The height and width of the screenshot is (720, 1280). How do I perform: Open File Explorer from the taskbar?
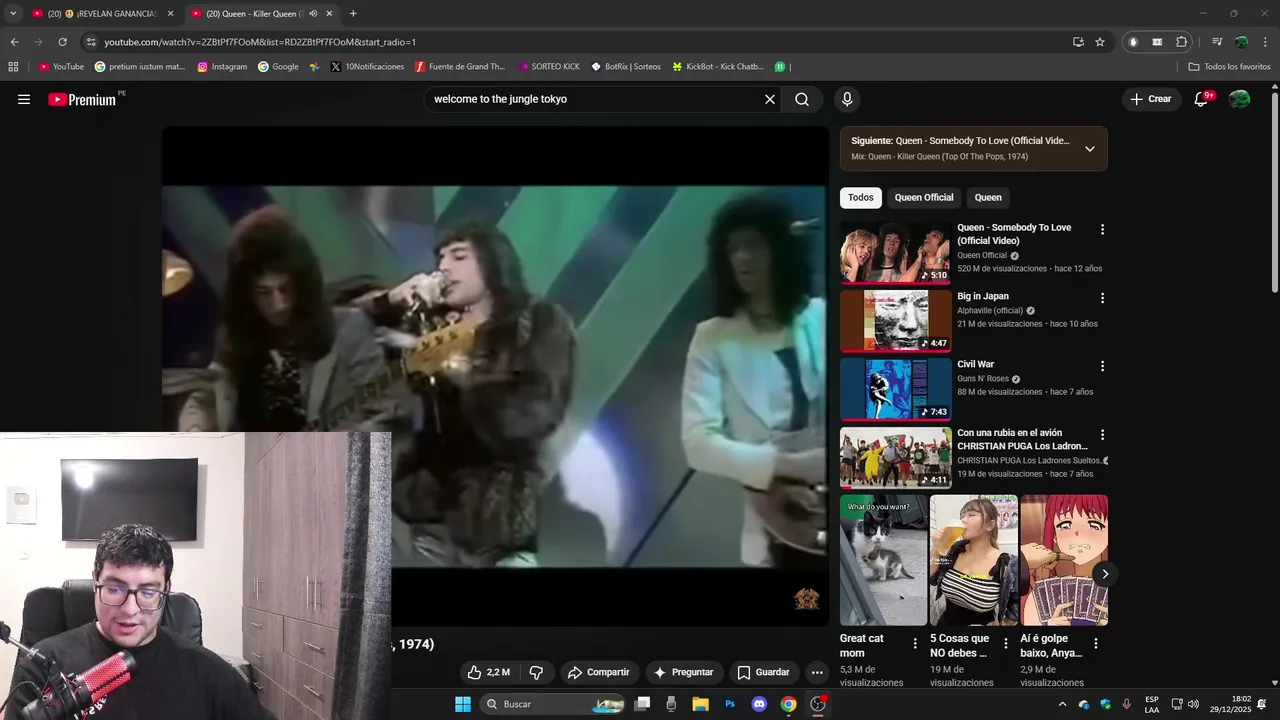[701, 704]
